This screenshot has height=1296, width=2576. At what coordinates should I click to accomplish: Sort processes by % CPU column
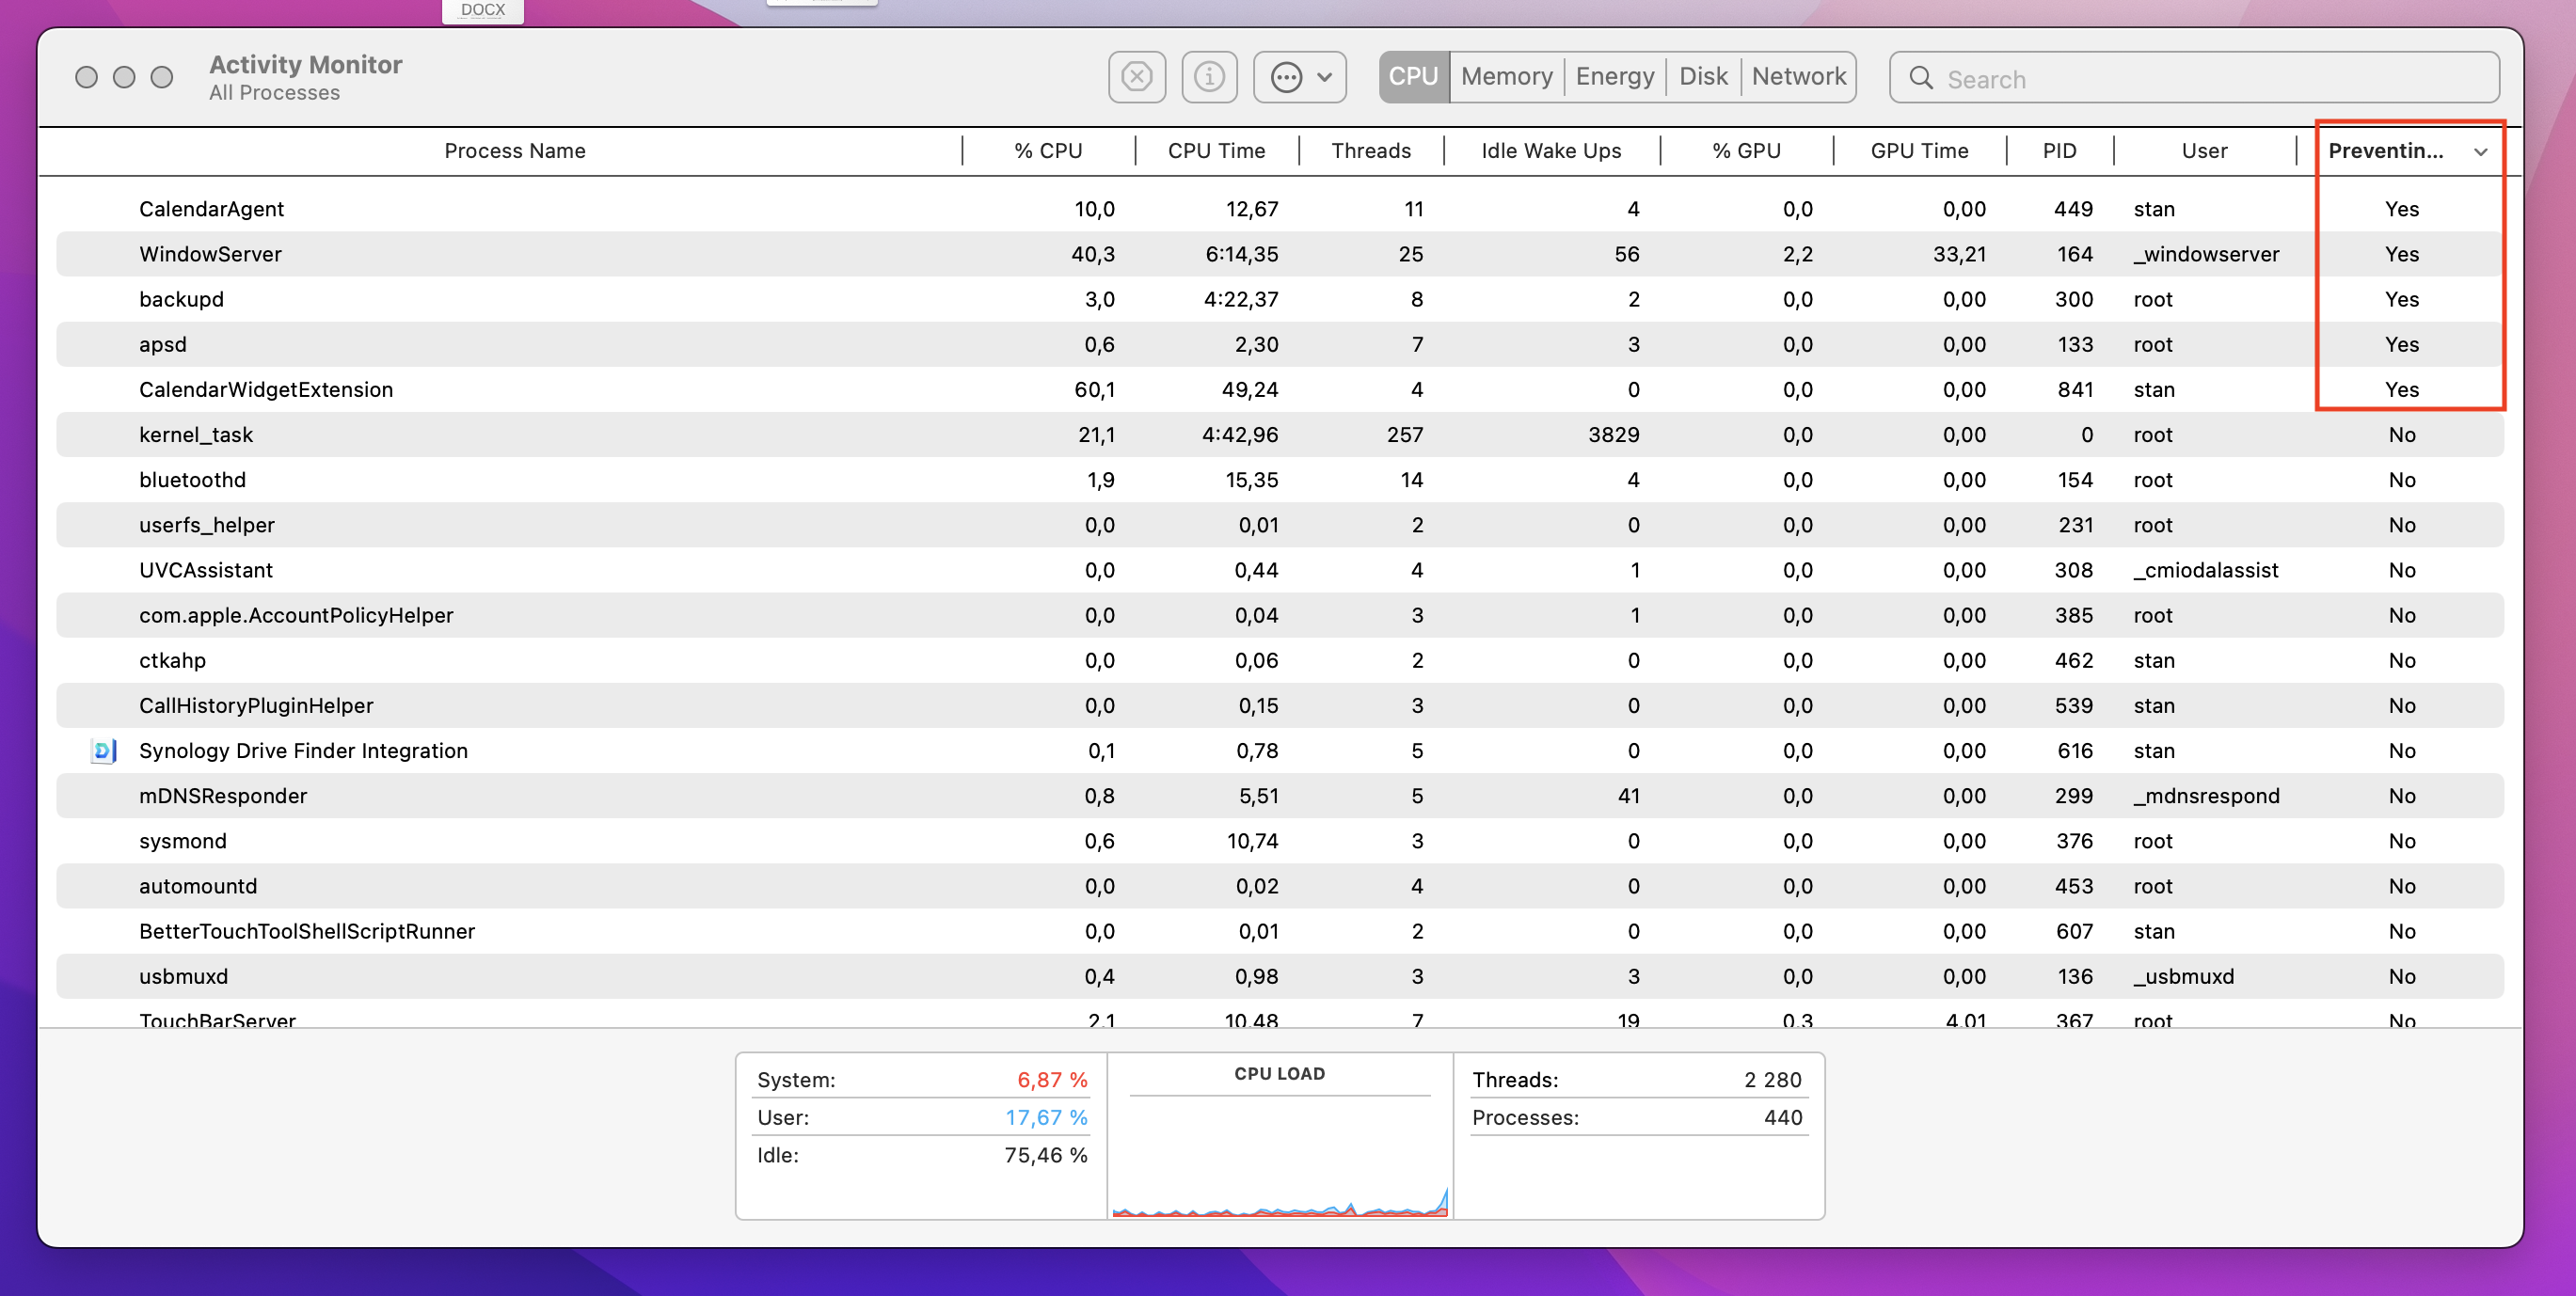[x=1047, y=151]
